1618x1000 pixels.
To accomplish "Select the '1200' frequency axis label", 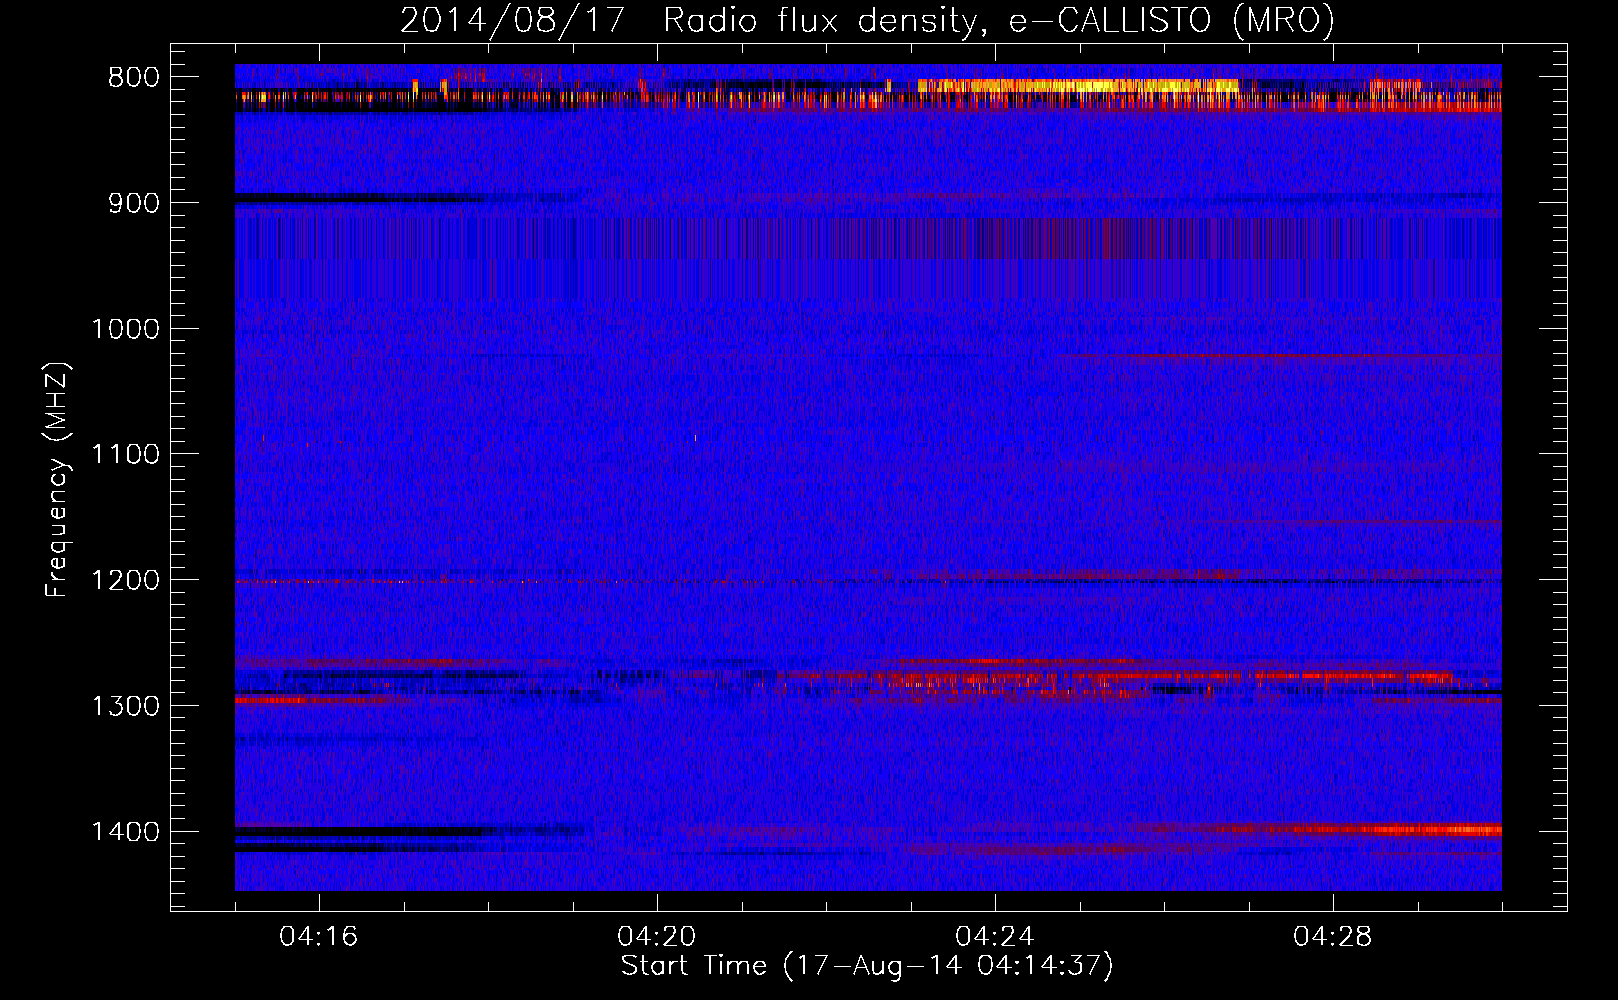I will pyautogui.click(x=126, y=581).
